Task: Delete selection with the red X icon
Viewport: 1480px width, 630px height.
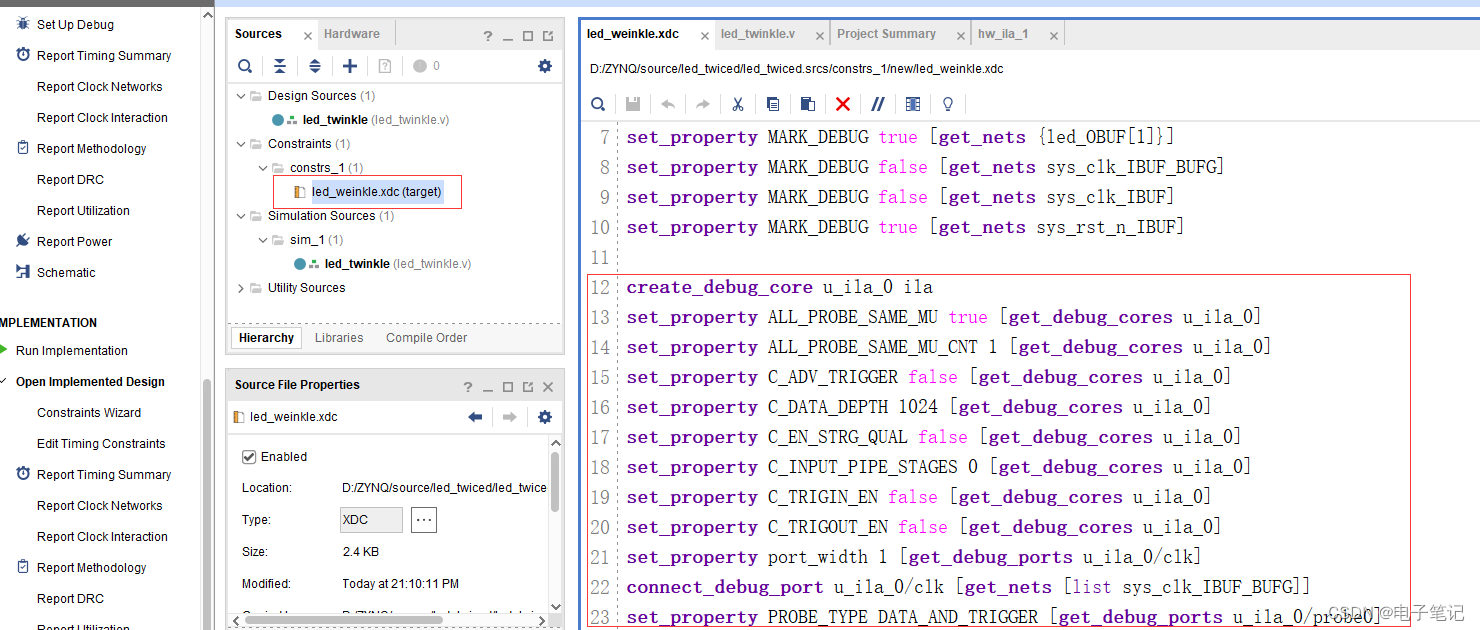Action: [x=843, y=104]
